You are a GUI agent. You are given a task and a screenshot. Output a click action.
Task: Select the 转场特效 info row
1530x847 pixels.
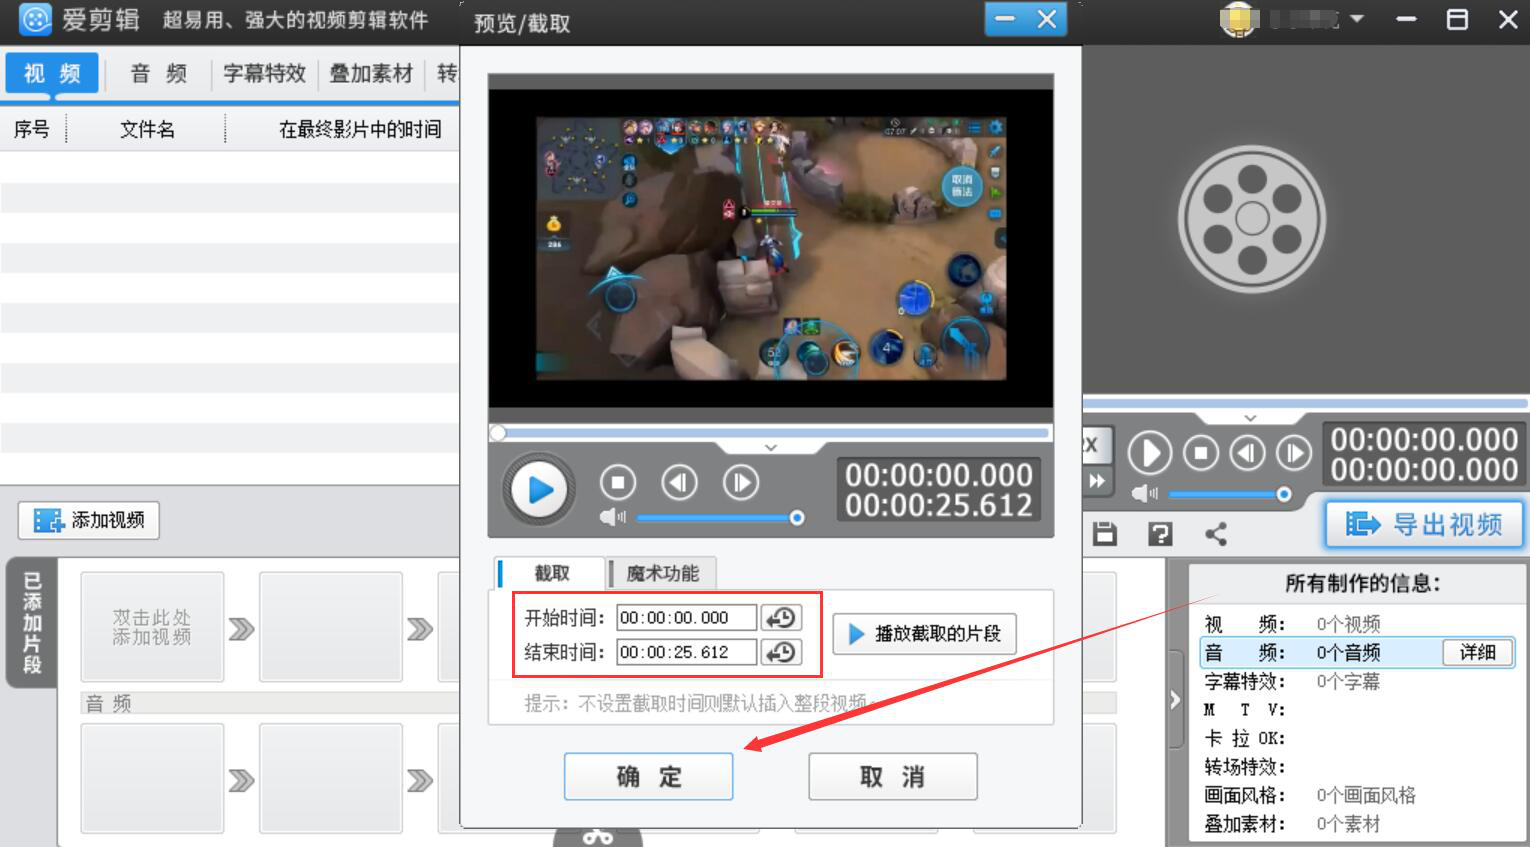coord(1357,767)
